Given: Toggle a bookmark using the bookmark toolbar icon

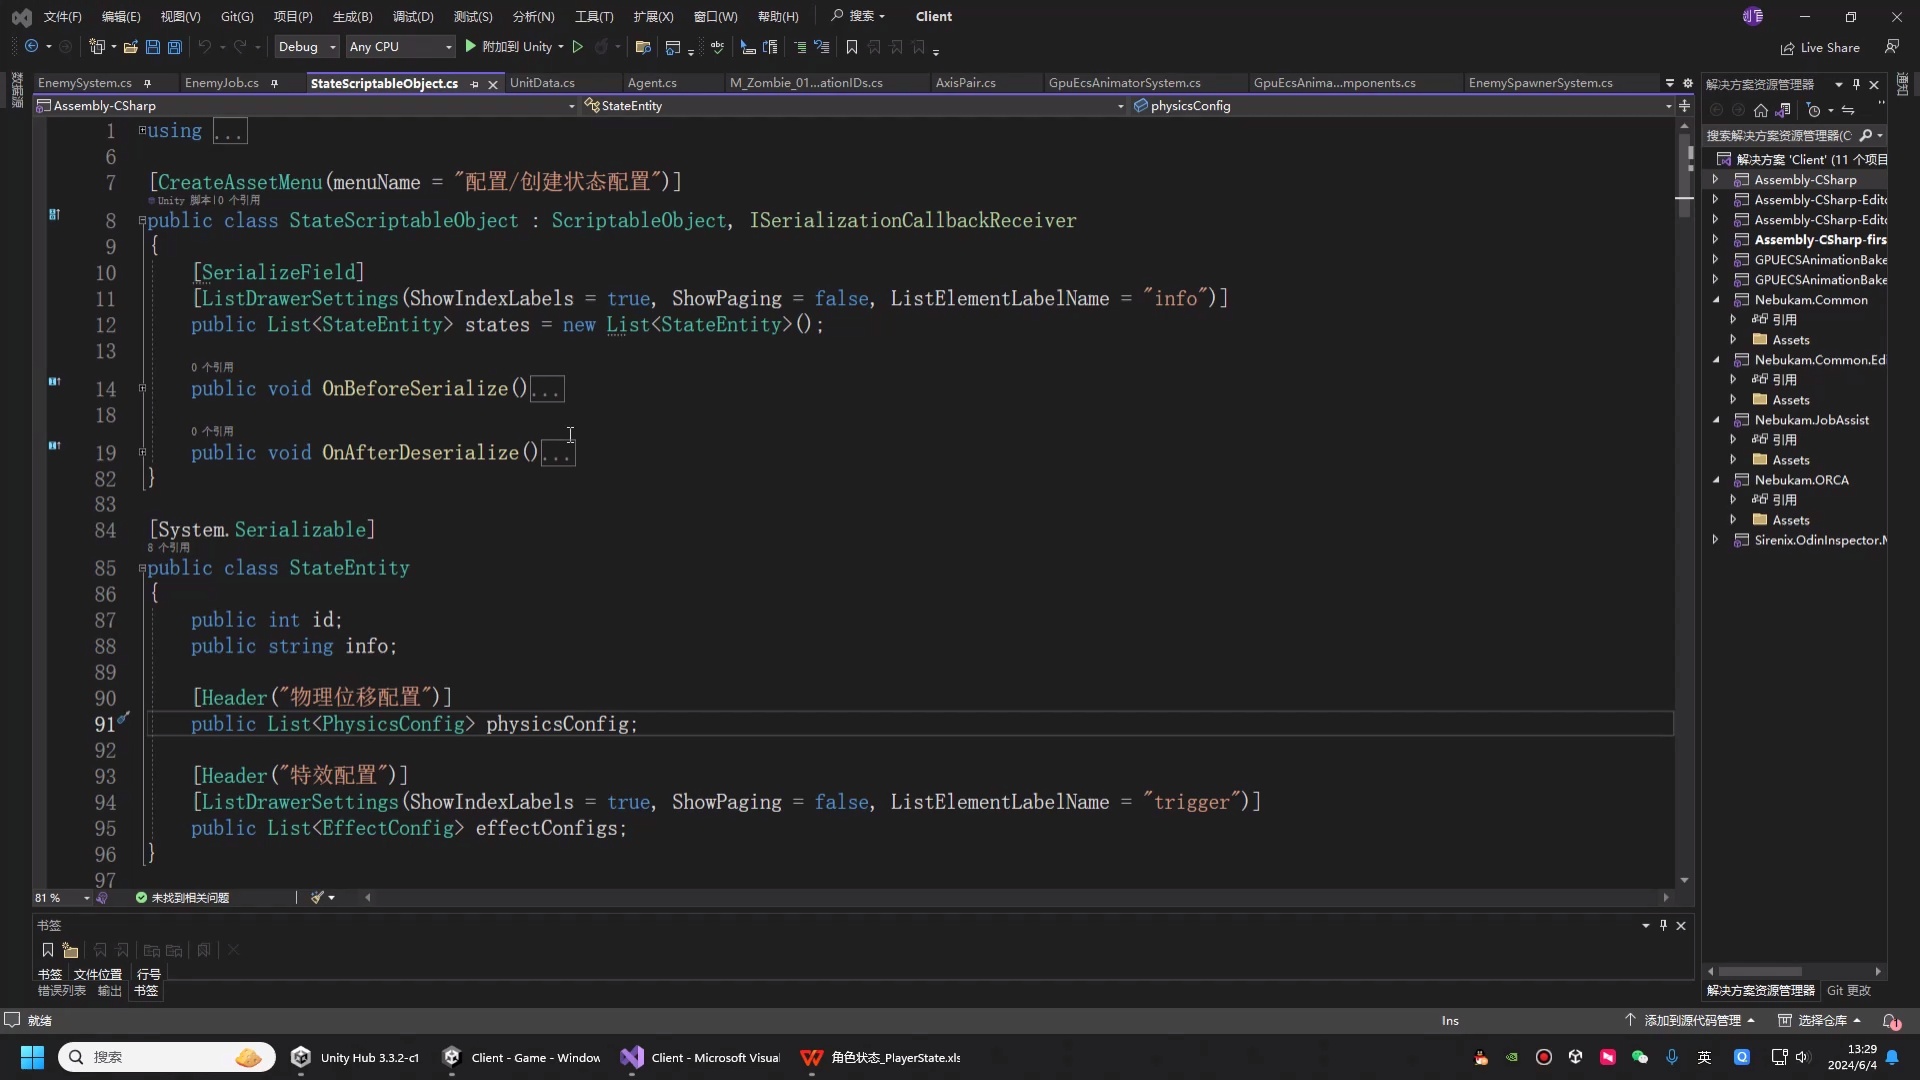Looking at the screenshot, I should [x=851, y=47].
